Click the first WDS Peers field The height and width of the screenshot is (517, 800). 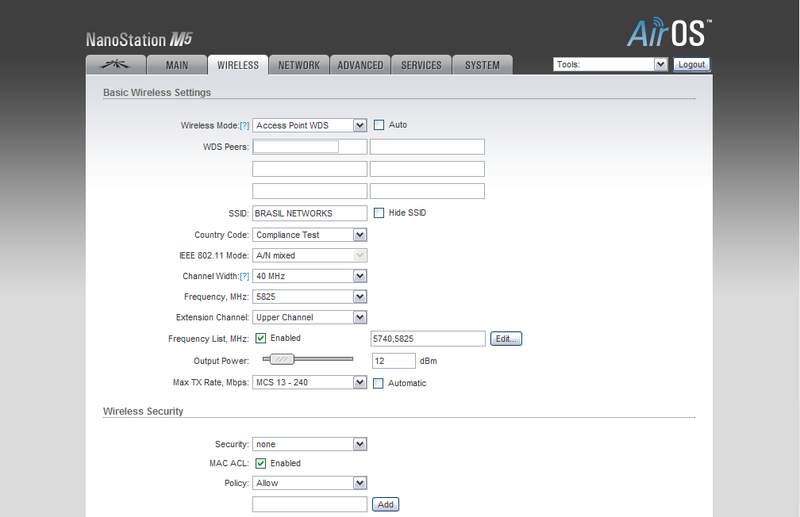point(310,147)
